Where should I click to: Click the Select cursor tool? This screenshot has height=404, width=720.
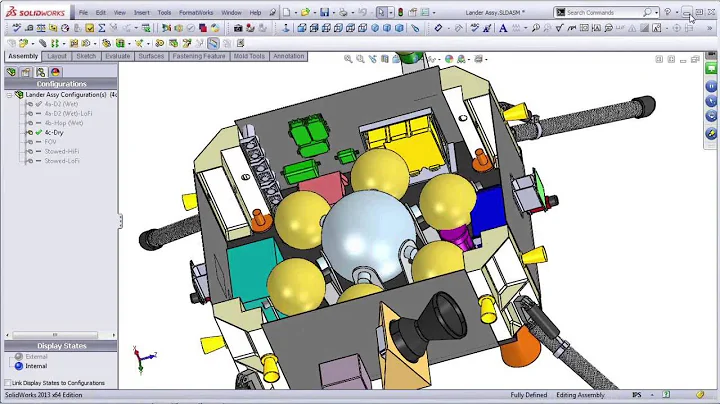click(x=381, y=12)
